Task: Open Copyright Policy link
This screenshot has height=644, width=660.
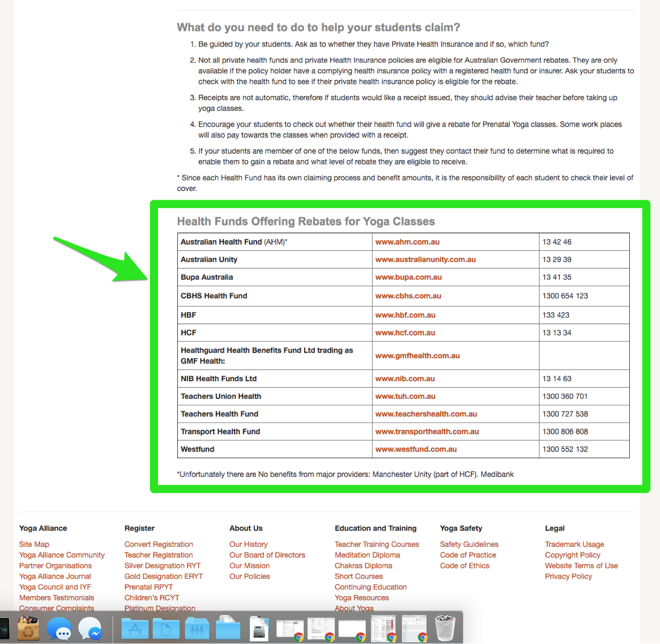Action: pos(572,555)
